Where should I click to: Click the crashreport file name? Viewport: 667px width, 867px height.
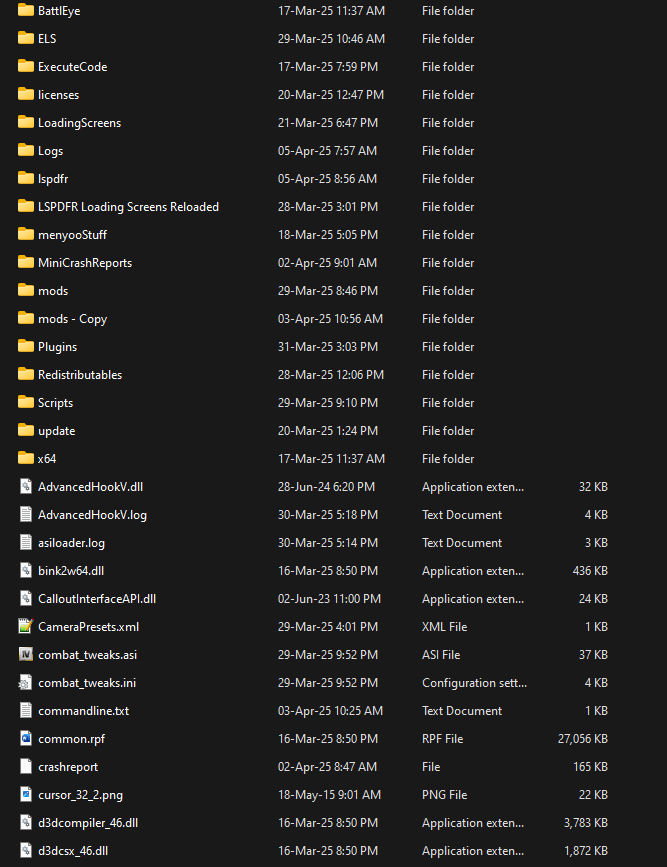(68, 767)
